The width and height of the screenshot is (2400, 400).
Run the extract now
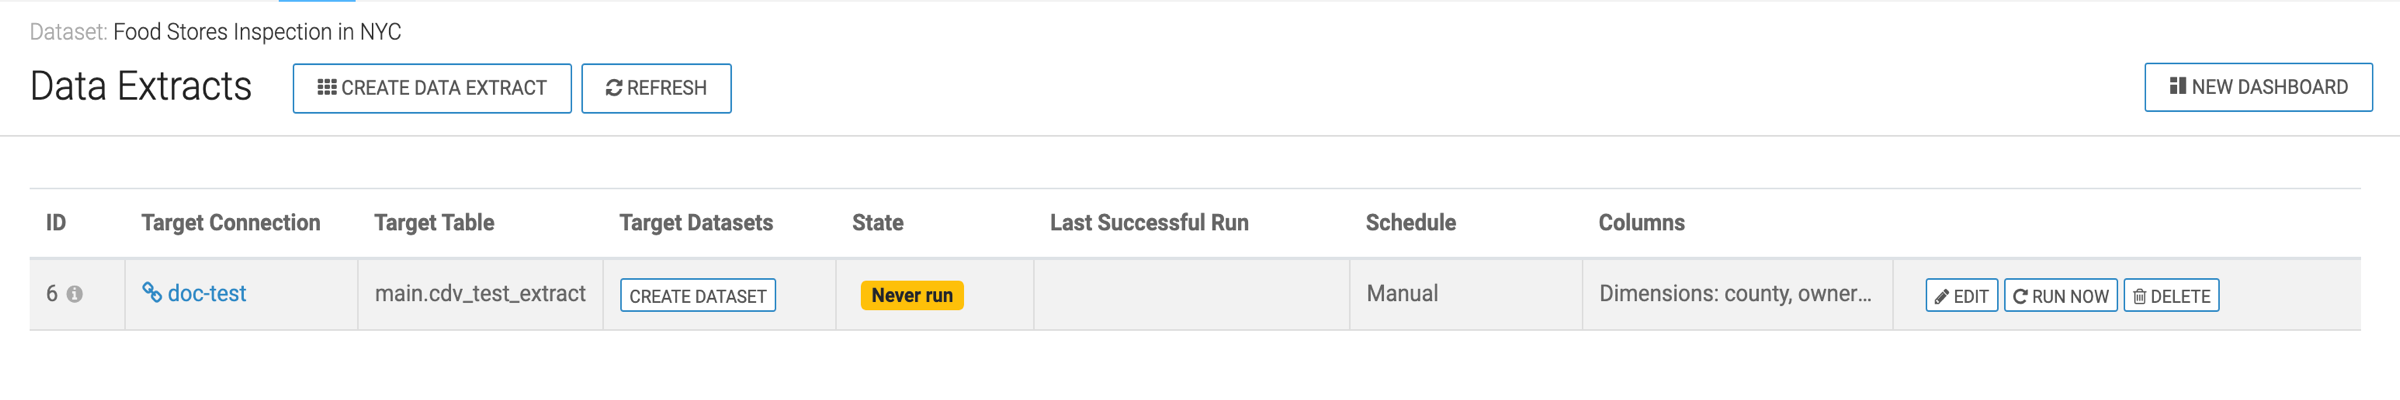2060,296
